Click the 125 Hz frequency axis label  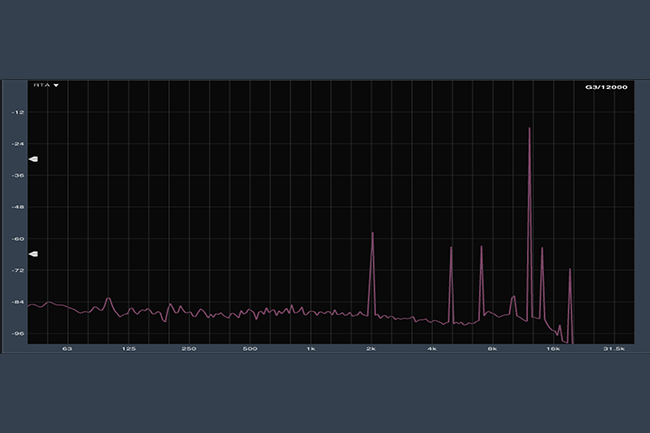[128, 349]
